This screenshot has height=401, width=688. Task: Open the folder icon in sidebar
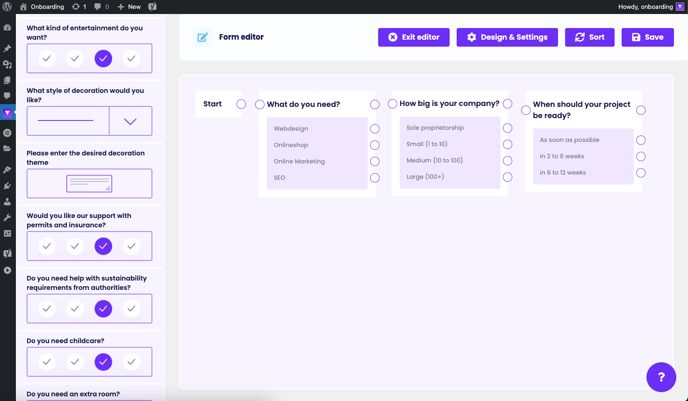click(x=7, y=148)
